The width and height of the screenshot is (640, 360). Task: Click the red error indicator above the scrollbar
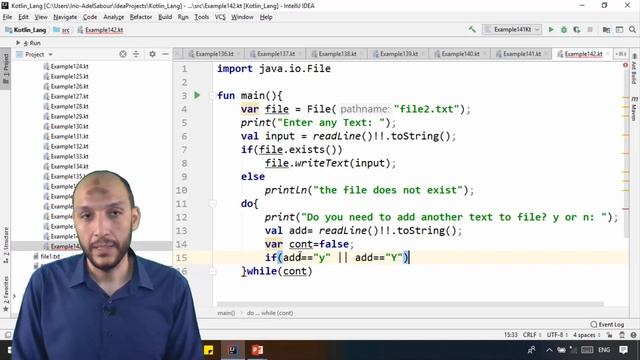(x=625, y=65)
